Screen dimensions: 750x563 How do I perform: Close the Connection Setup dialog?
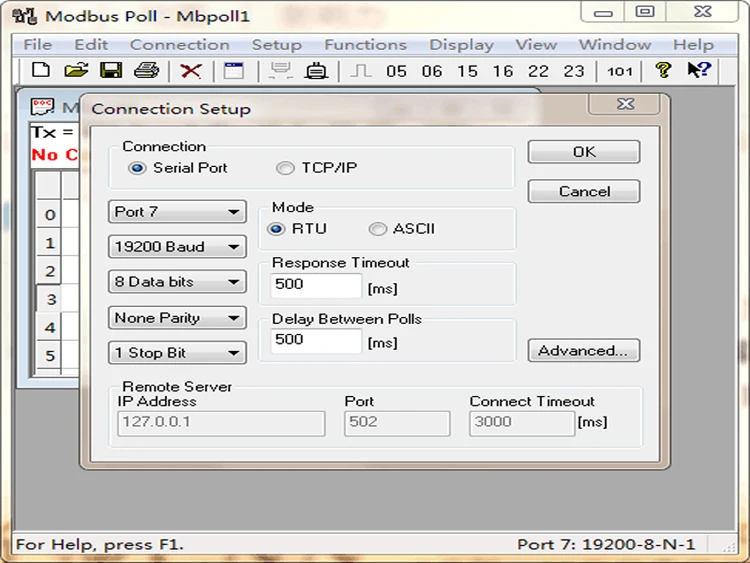click(x=625, y=104)
